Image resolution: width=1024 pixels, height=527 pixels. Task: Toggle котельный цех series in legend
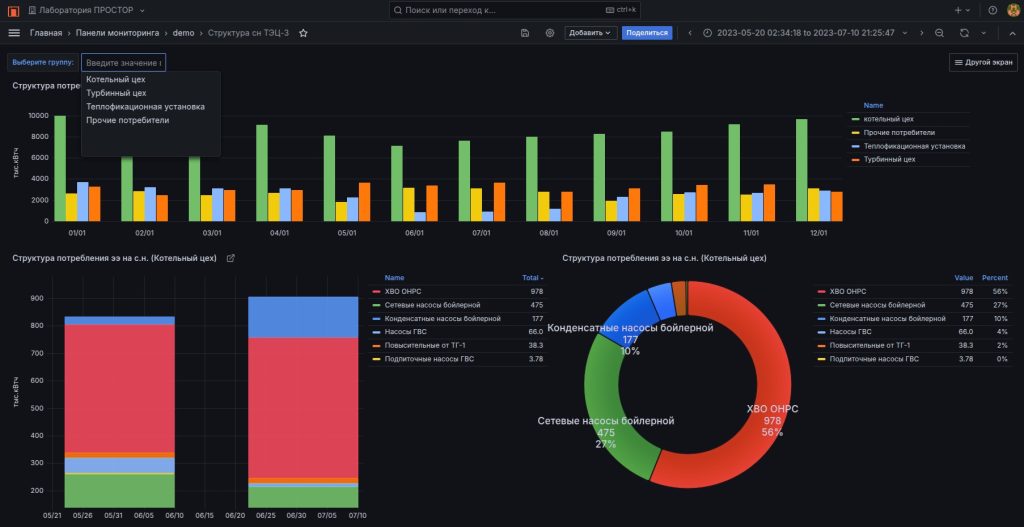tap(888, 120)
